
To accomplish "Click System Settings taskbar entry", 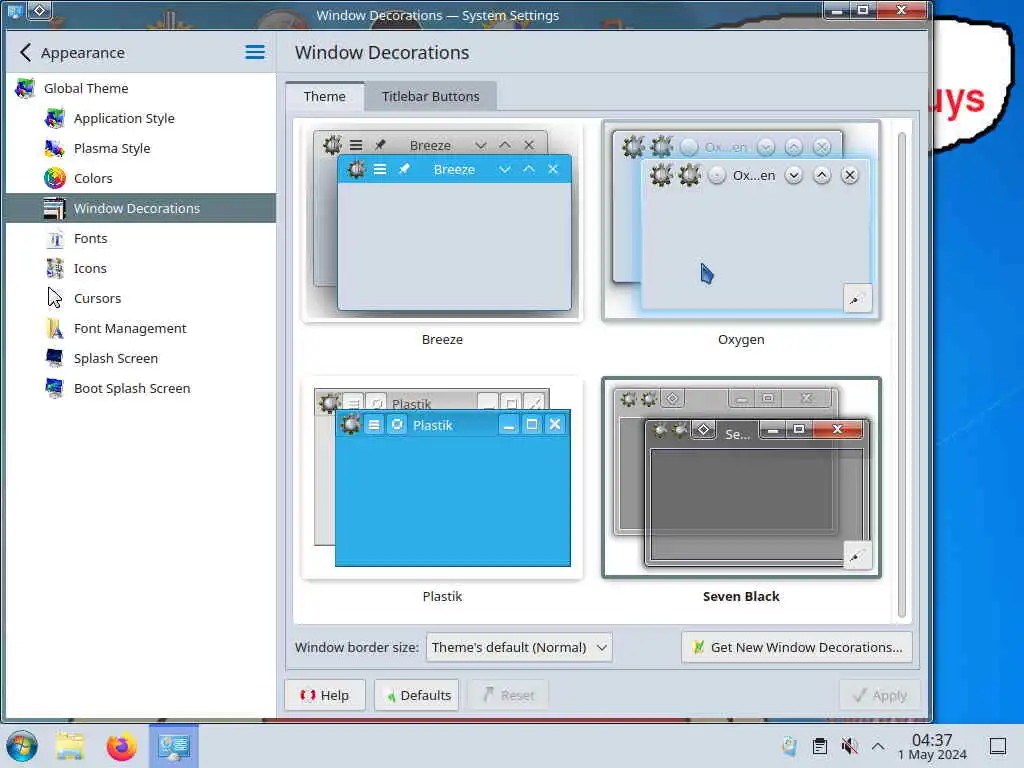I will point(174,746).
